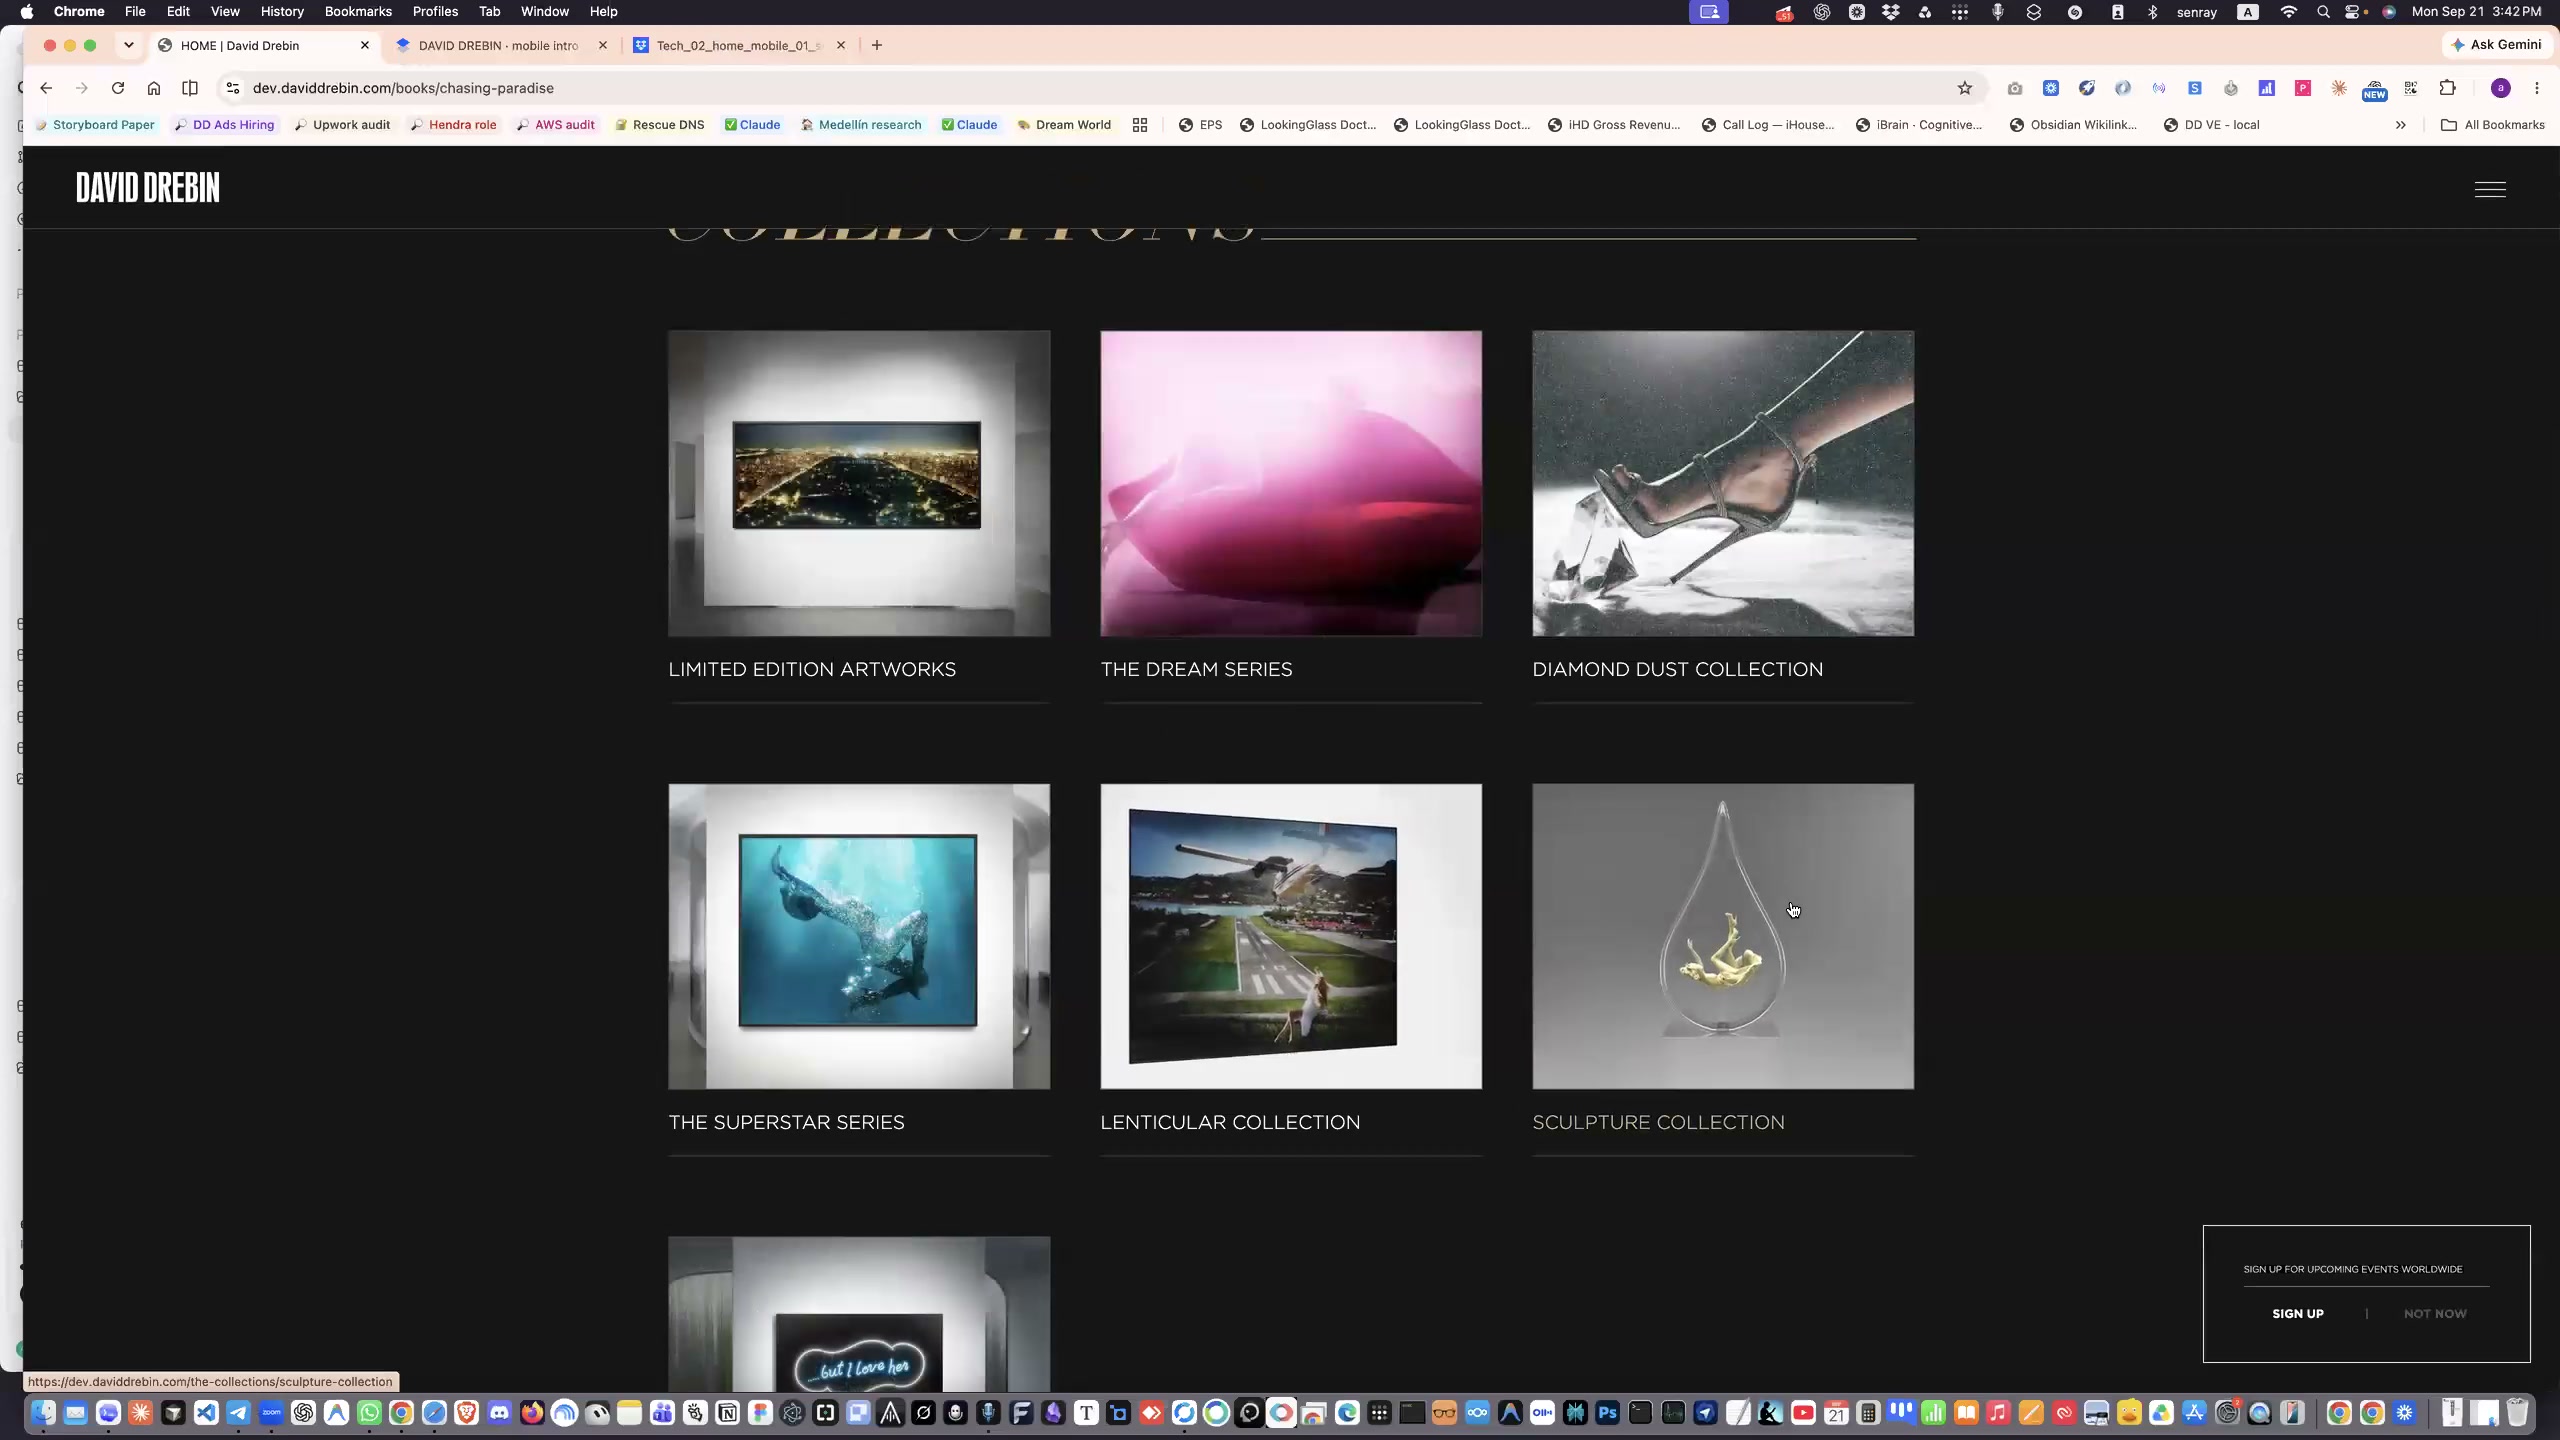Open the Wi-Fi status menu icon

2289,12
